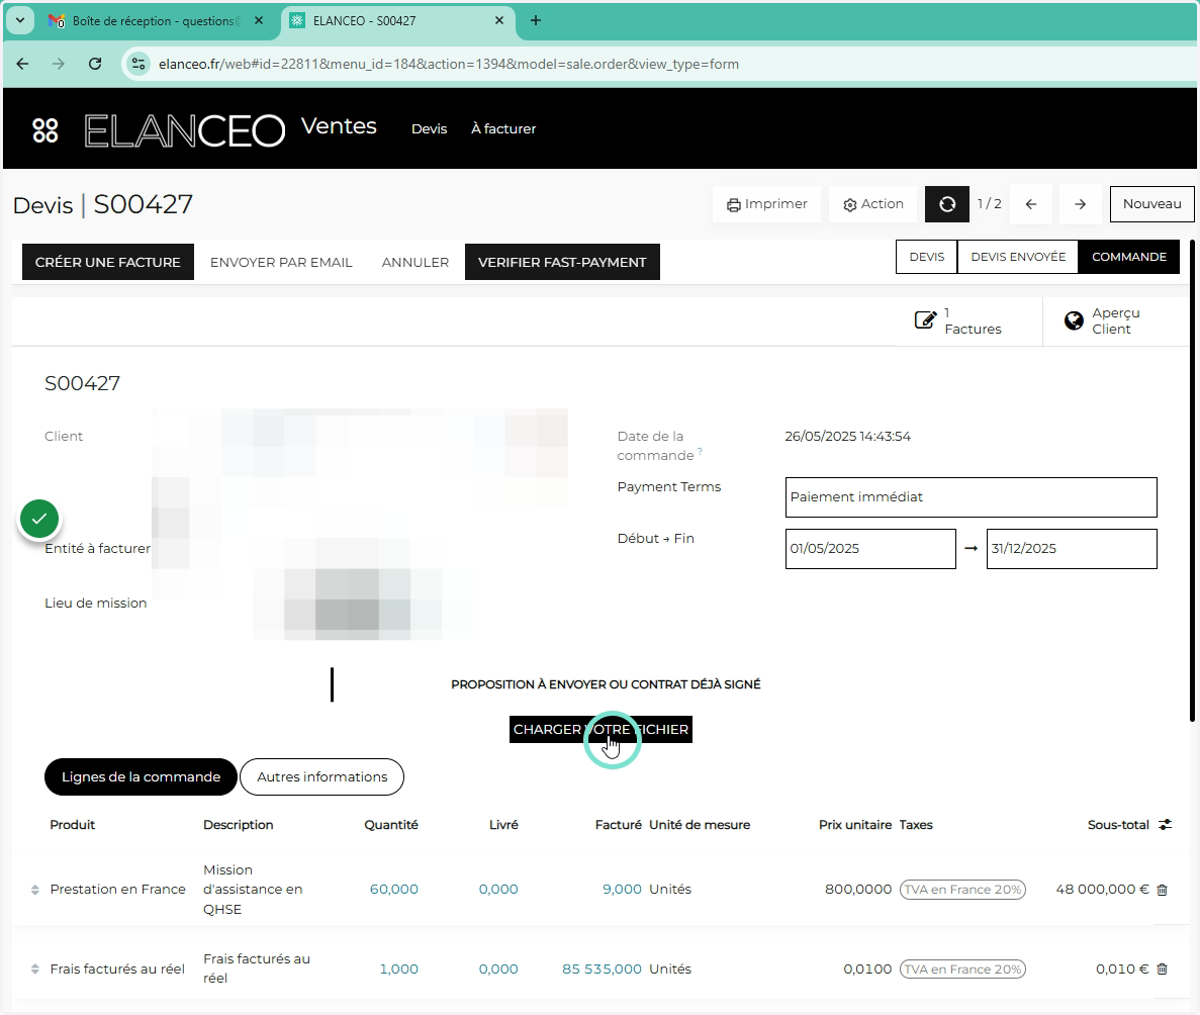The height and width of the screenshot is (1015, 1200).
Task: Click browser forward arrow
Action: 59,64
